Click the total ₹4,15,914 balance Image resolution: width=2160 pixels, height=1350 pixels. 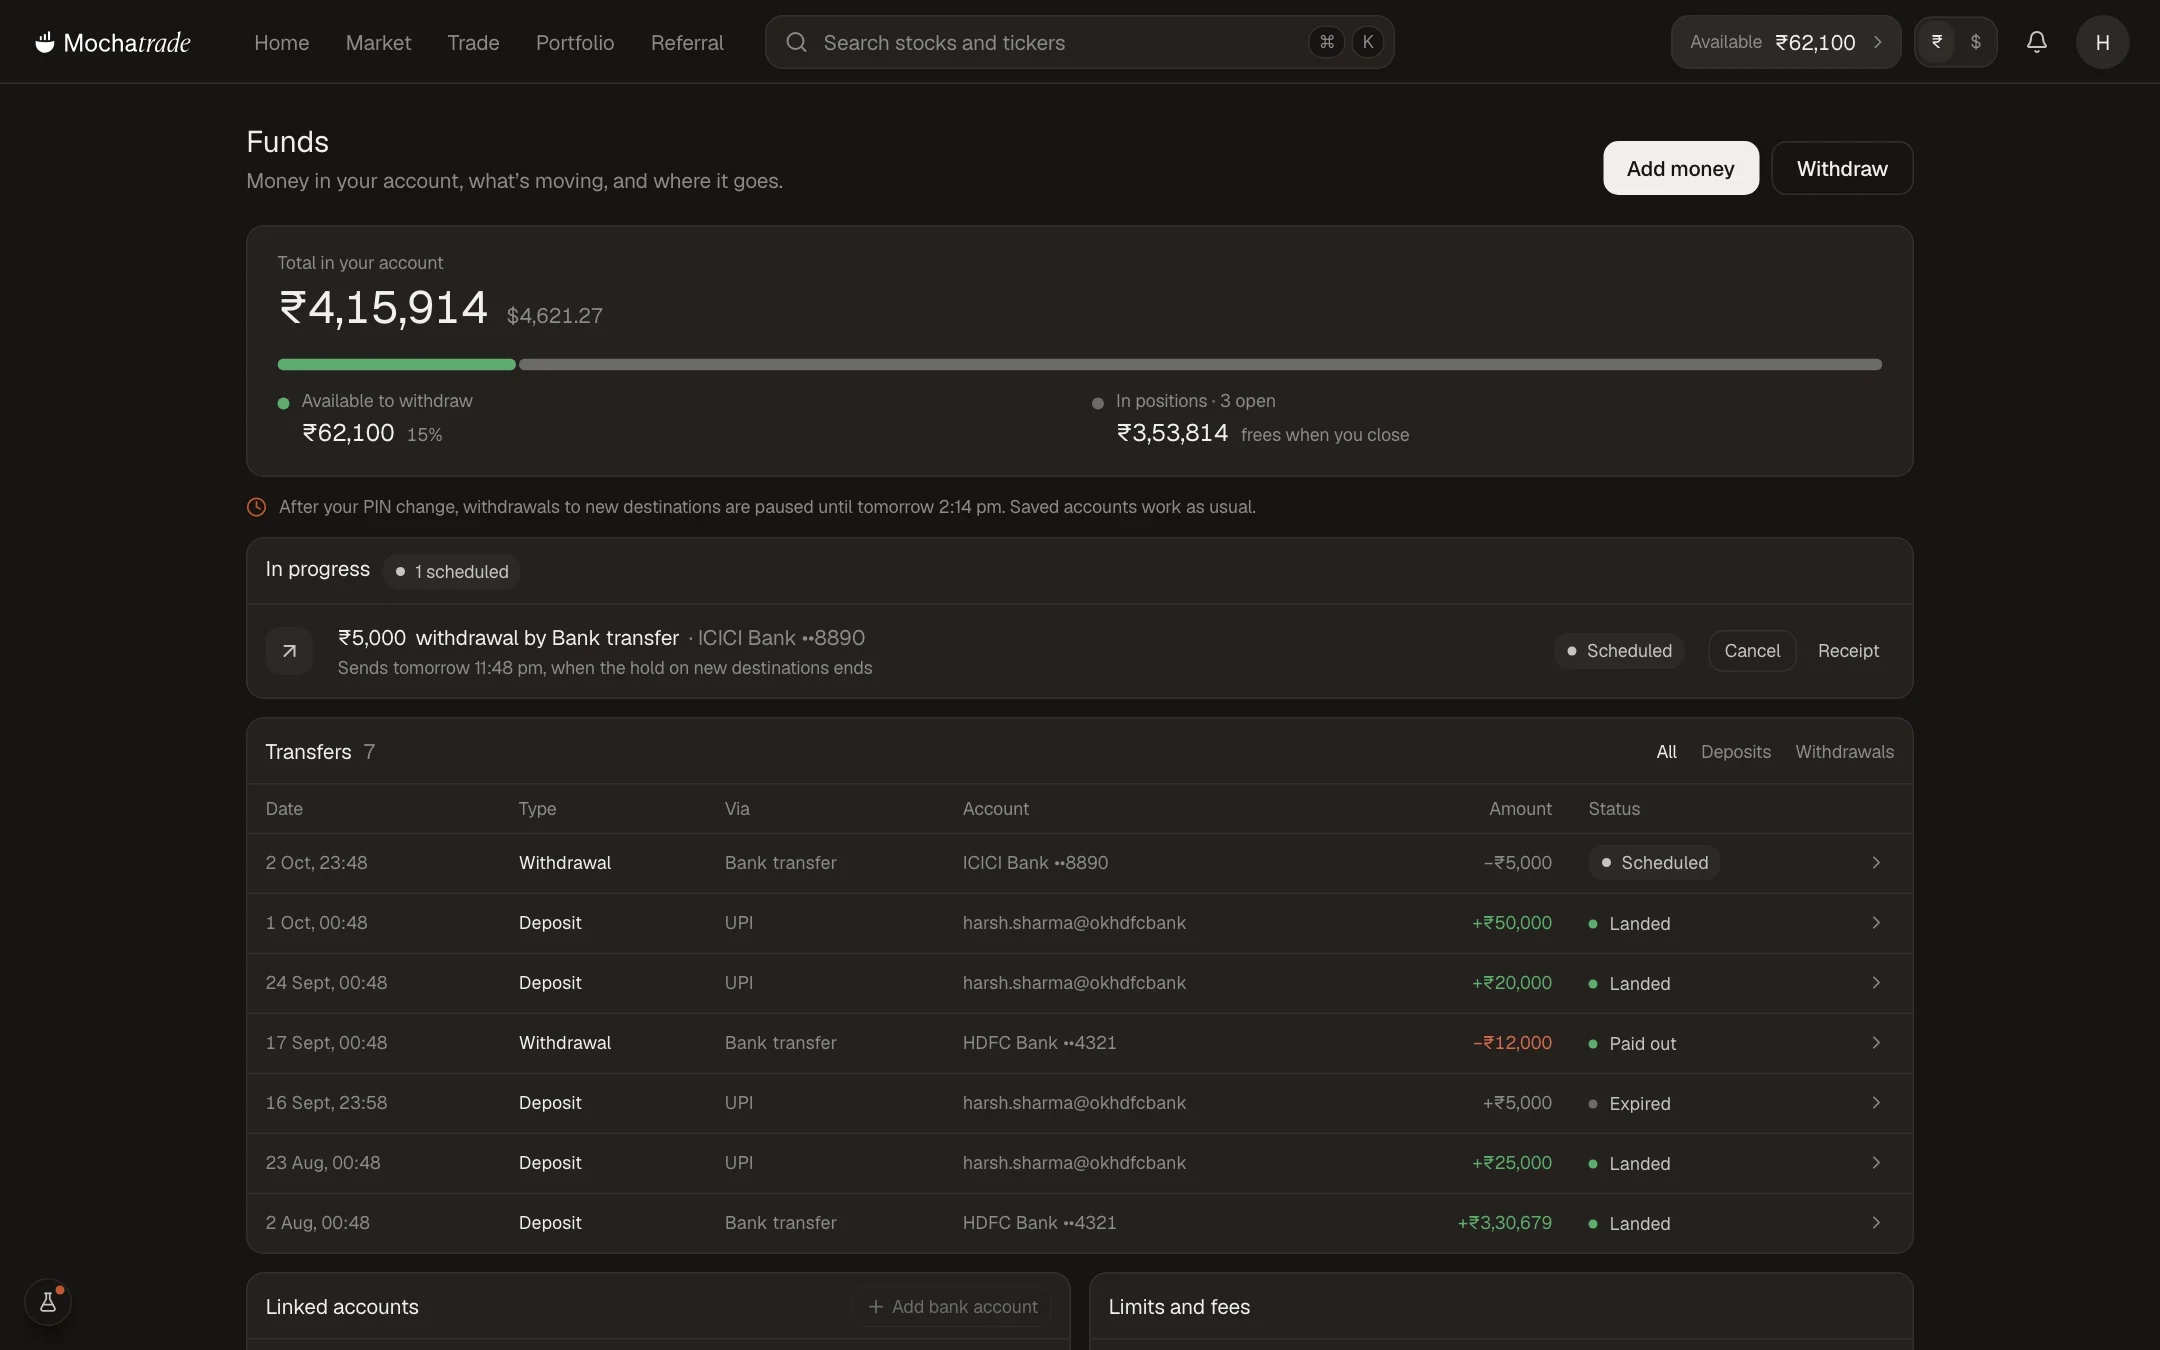(x=383, y=308)
